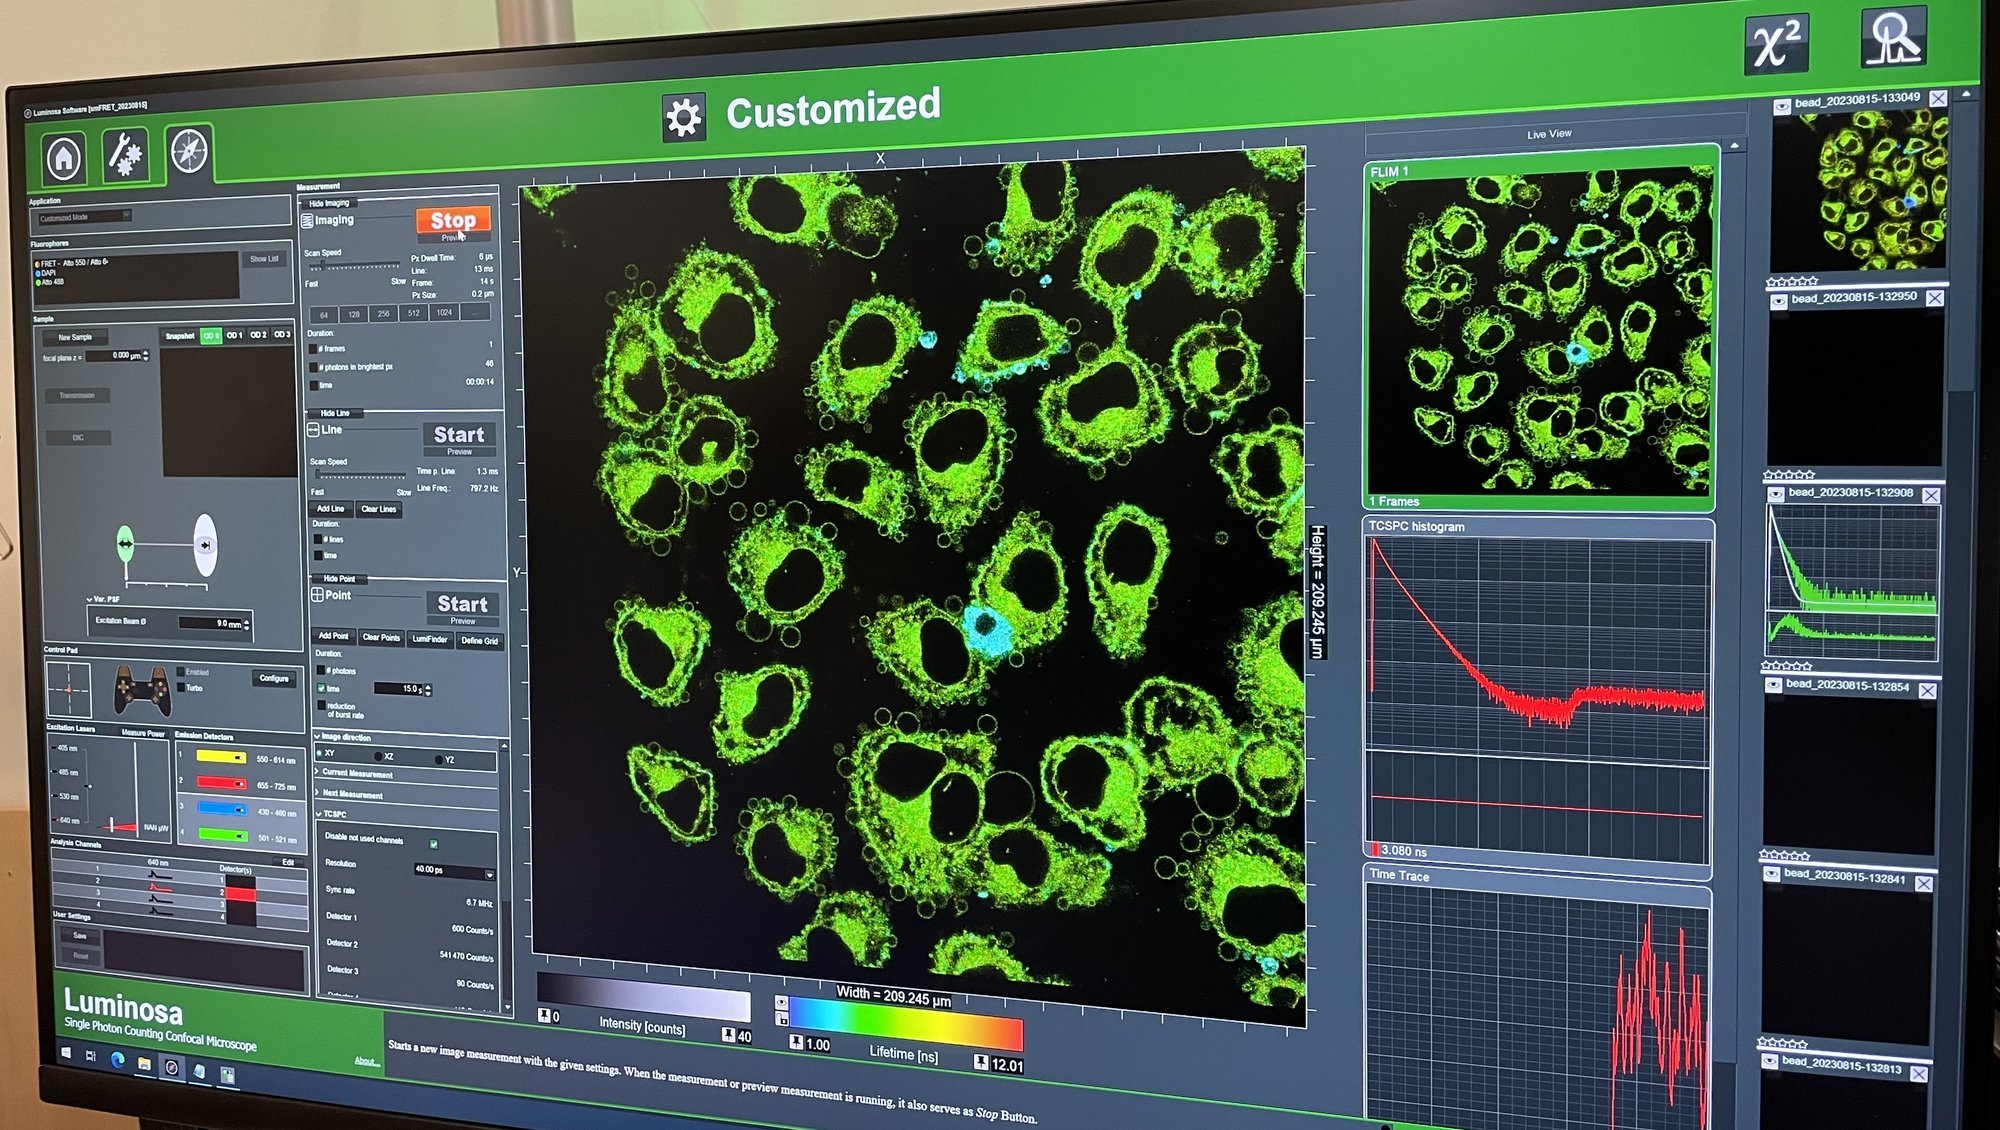The height and width of the screenshot is (1130, 2000).
Task: Start the Line measurement
Action: (x=458, y=435)
